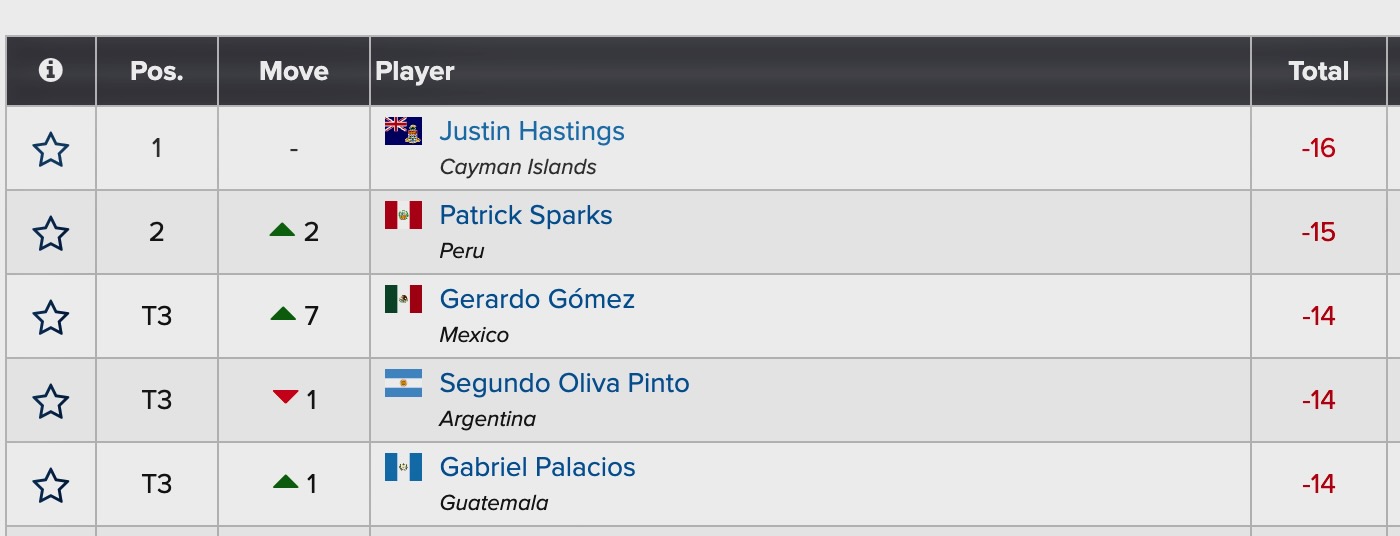Screen dimensions: 1400x536
Task: Open Patrick Sparks player link
Action: tap(526, 215)
